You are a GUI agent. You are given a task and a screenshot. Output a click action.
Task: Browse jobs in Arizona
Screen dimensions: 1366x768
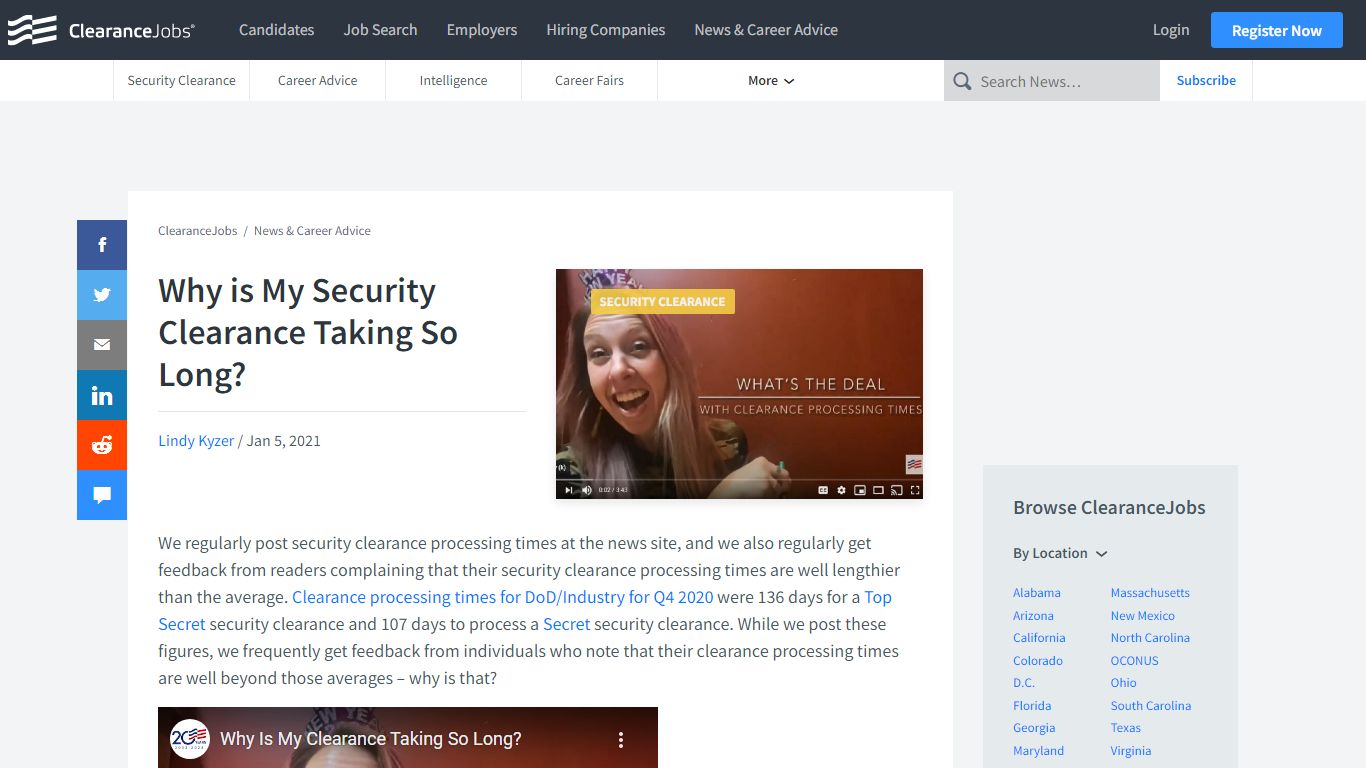point(1033,616)
